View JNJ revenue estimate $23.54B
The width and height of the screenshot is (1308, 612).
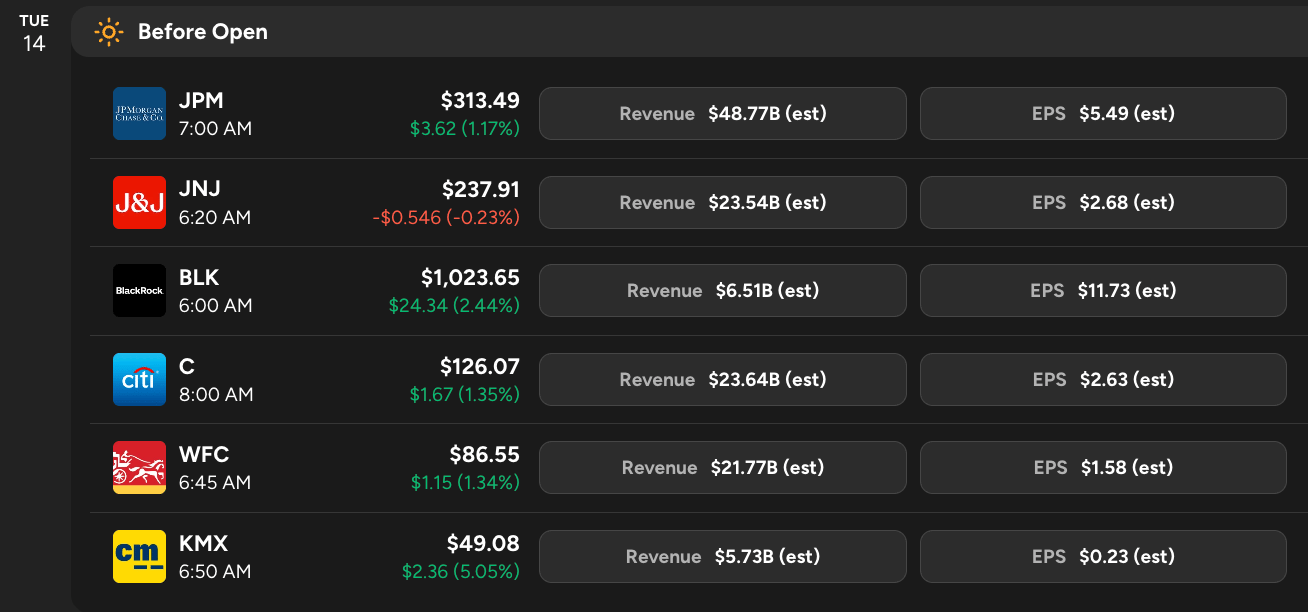[723, 202]
